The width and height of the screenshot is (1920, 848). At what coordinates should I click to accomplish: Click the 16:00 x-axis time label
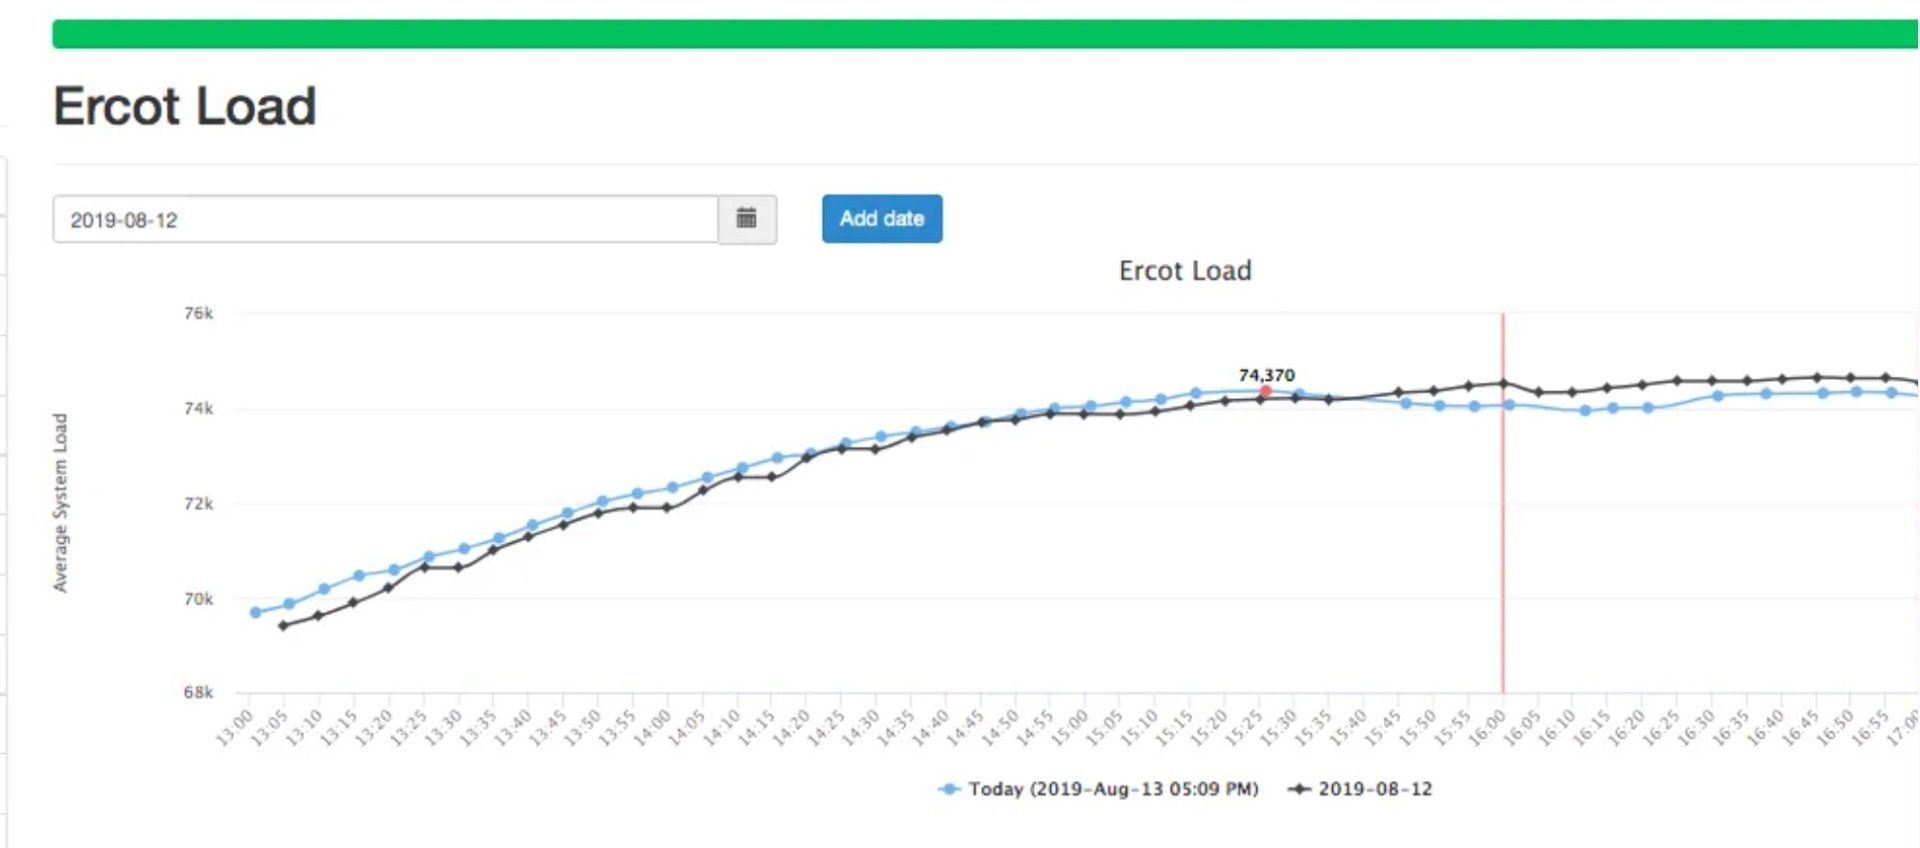click(x=1488, y=727)
